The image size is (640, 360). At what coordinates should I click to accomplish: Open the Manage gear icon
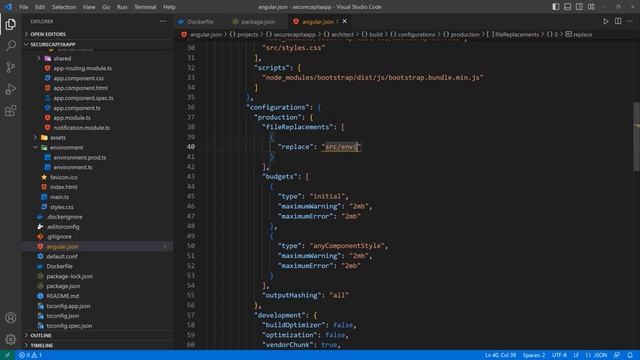coord(11,339)
